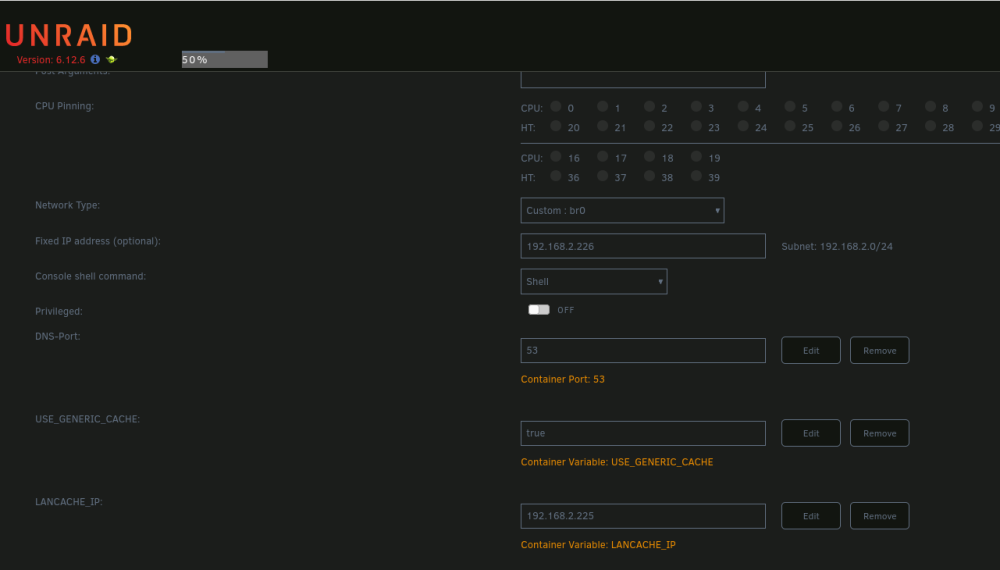Click the green icon beside the version info
The height and width of the screenshot is (570, 1000).
(112, 59)
